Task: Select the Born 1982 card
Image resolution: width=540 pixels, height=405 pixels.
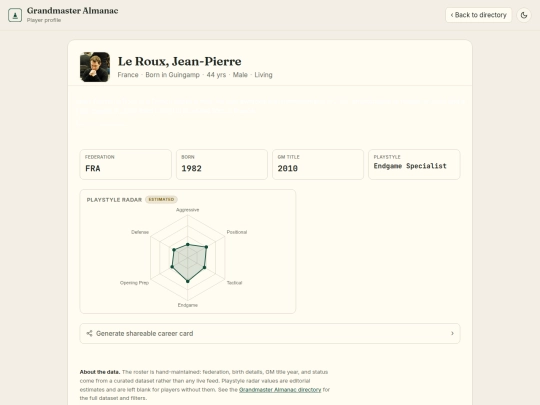Action: click(222, 164)
